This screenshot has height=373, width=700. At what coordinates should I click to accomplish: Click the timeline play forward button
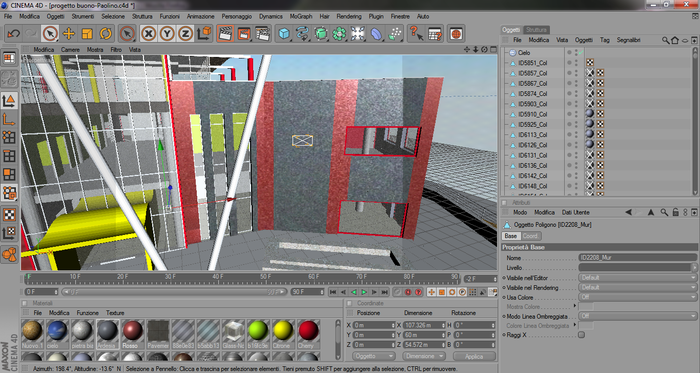click(x=364, y=292)
